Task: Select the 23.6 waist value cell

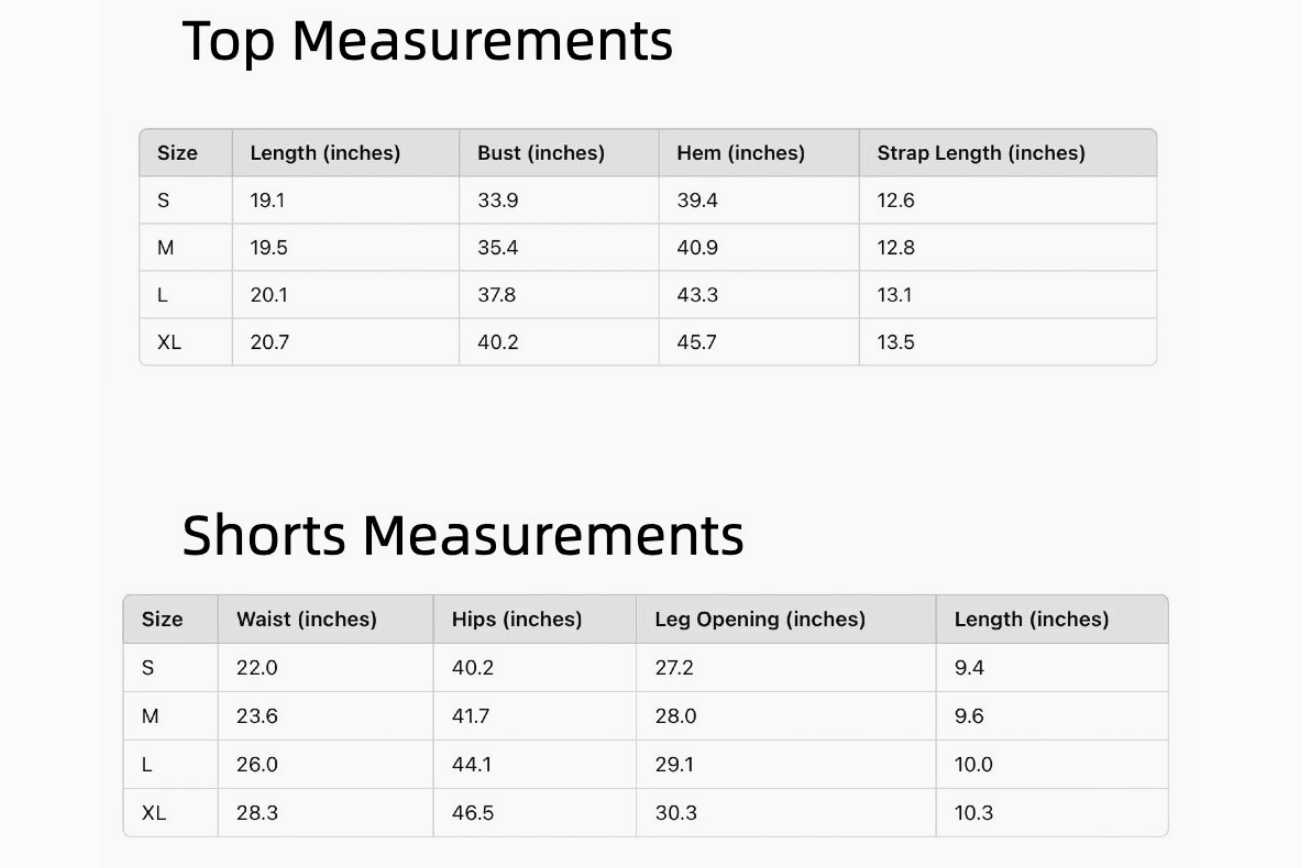Action: click(256, 716)
